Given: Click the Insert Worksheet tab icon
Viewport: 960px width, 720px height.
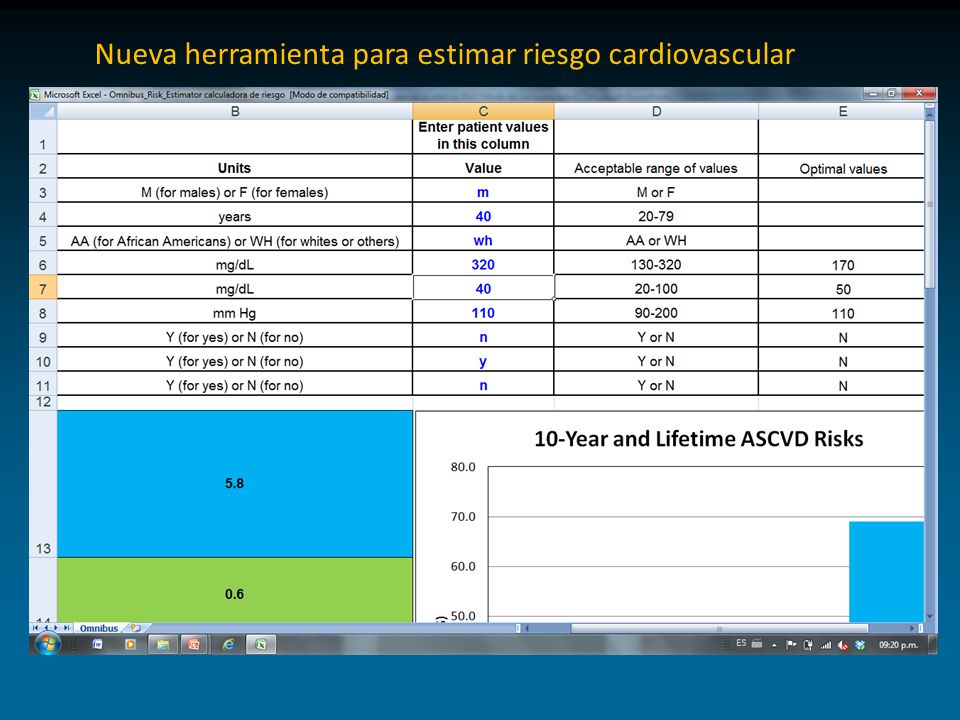Looking at the screenshot, I should point(135,628).
